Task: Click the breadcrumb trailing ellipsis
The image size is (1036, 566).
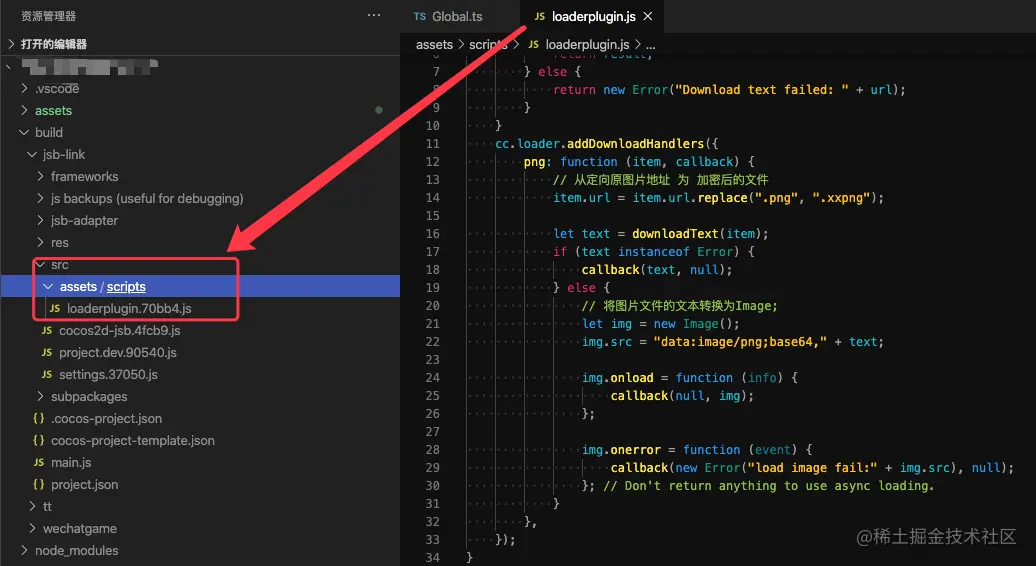Action: 650,46
